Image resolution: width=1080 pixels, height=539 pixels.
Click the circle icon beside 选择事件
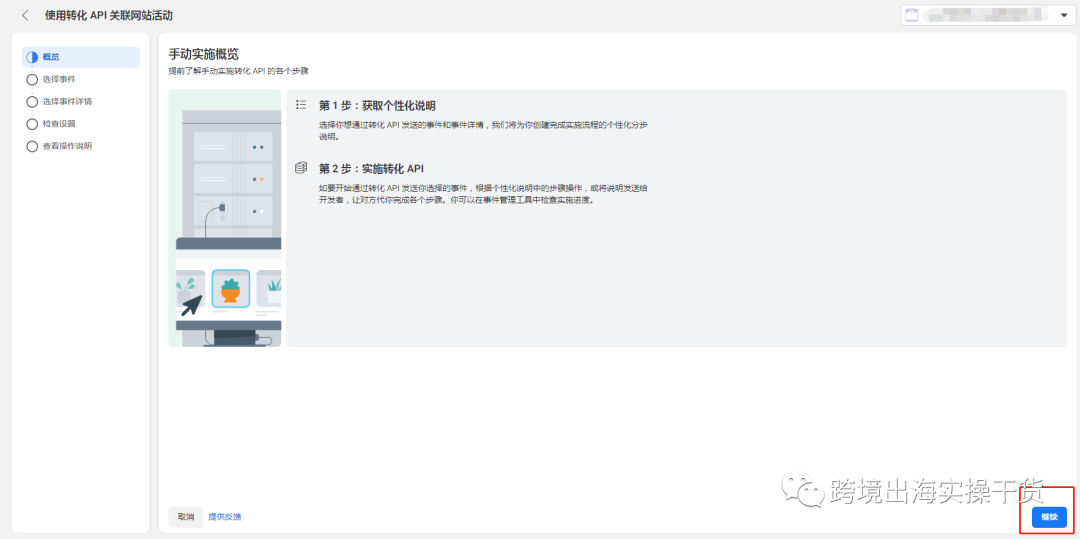tap(32, 79)
